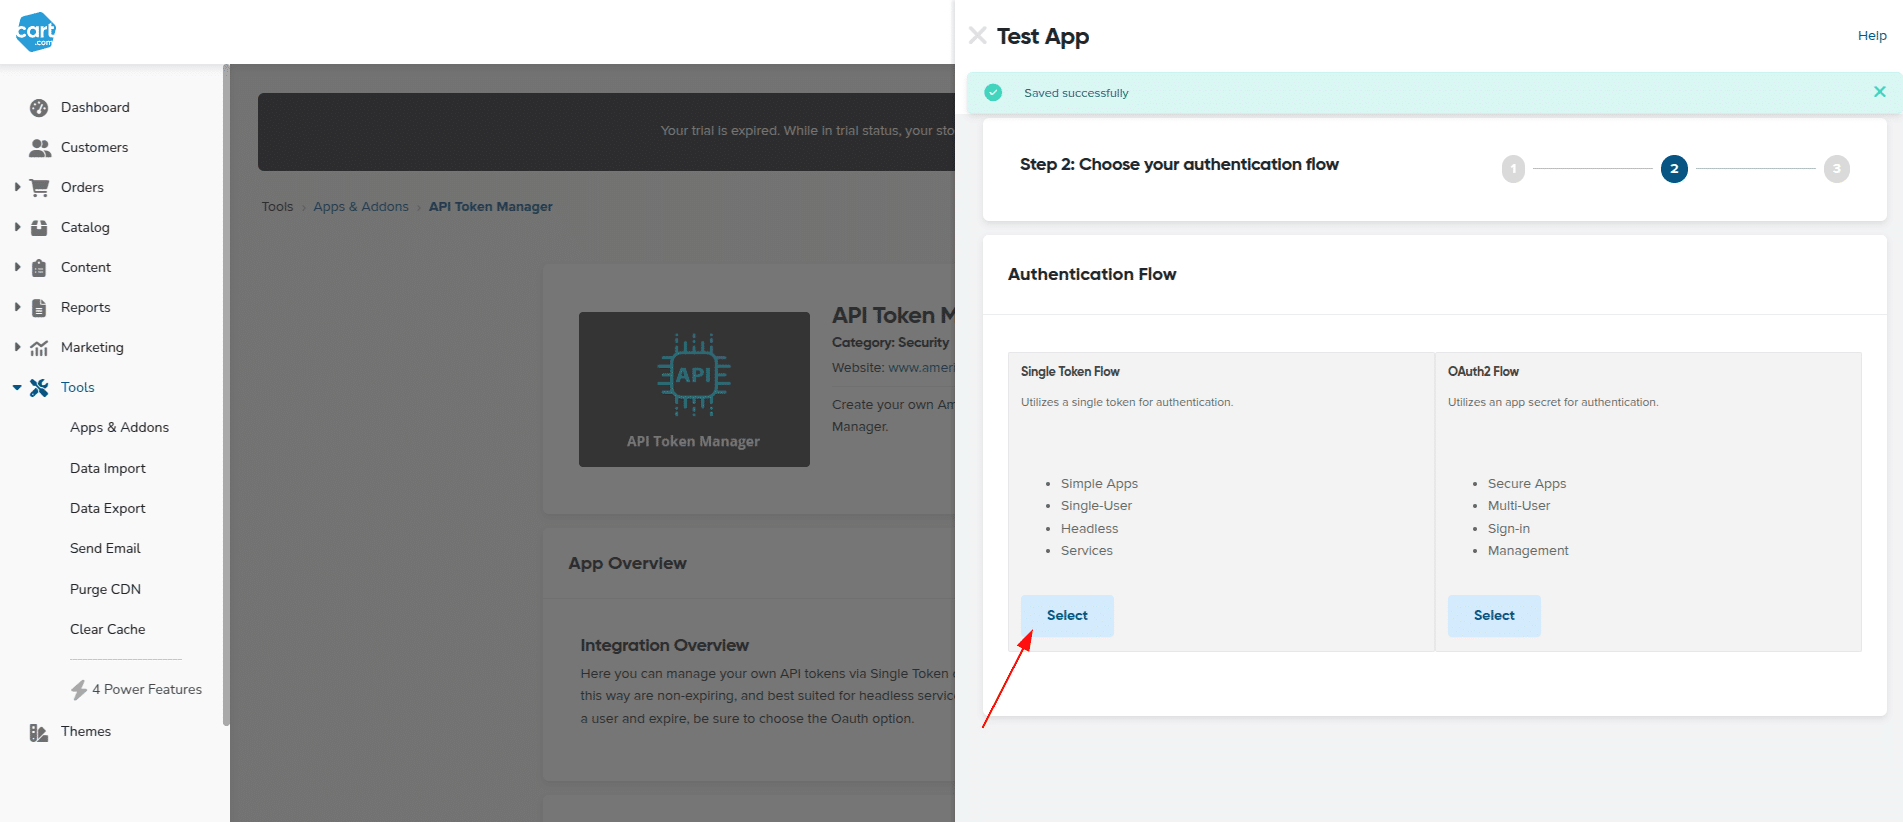Viewport: 1903px width, 822px height.
Task: Click the 'Category: Security' text
Action: (x=890, y=343)
